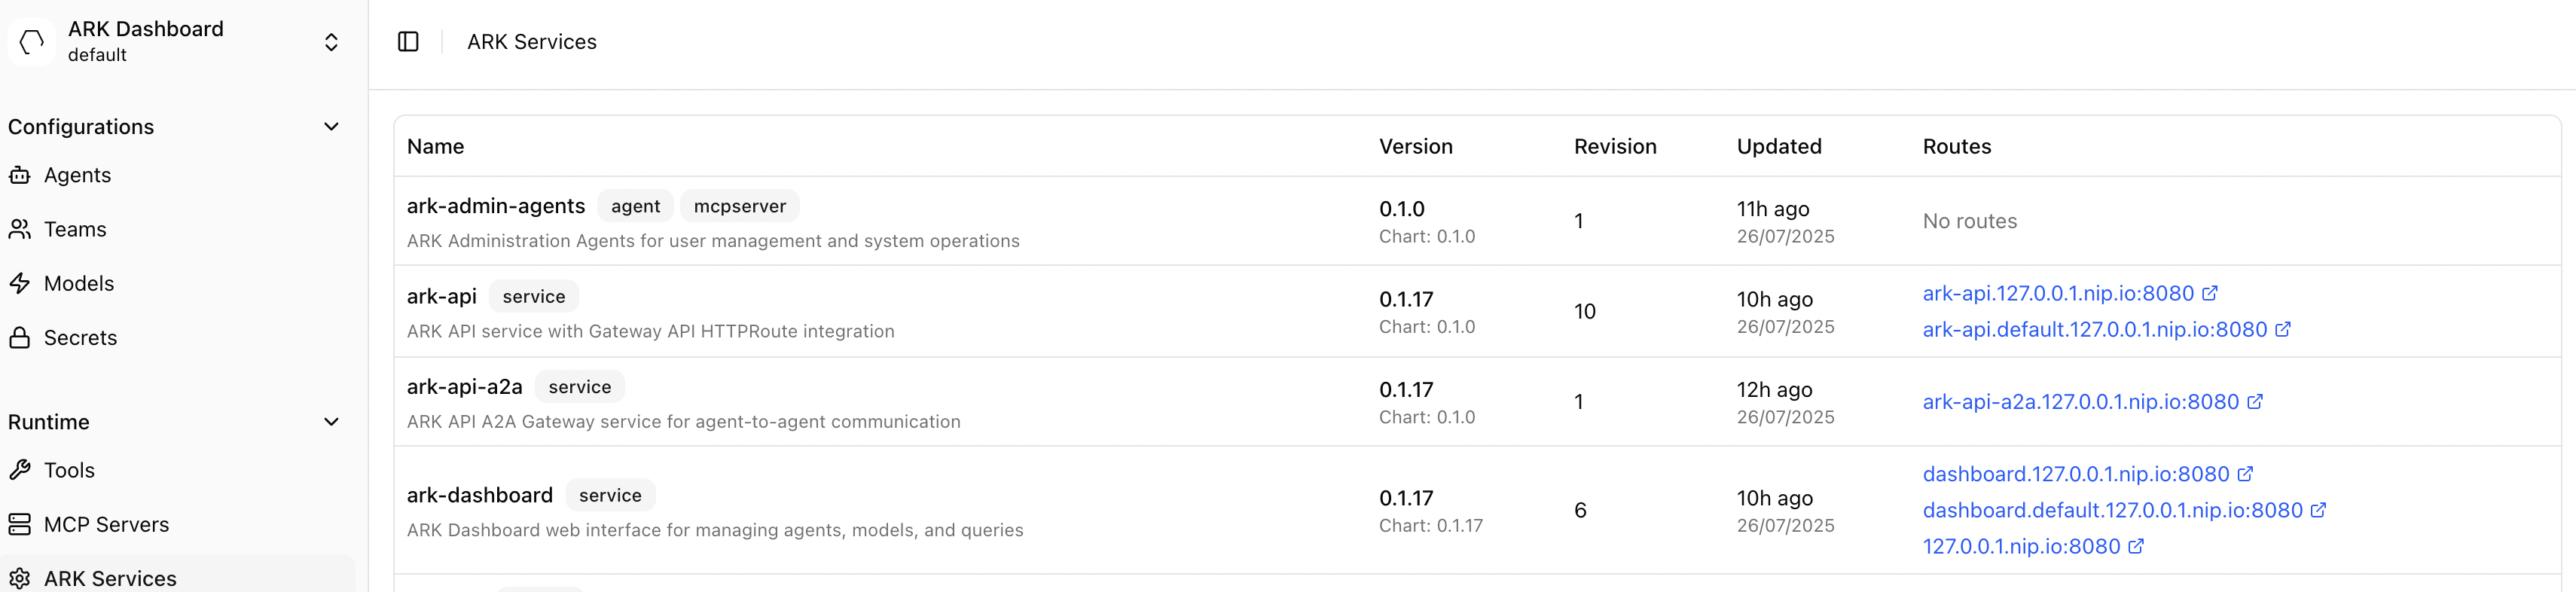Click ARK Services in the sidebar navigation

pyautogui.click(x=110, y=578)
